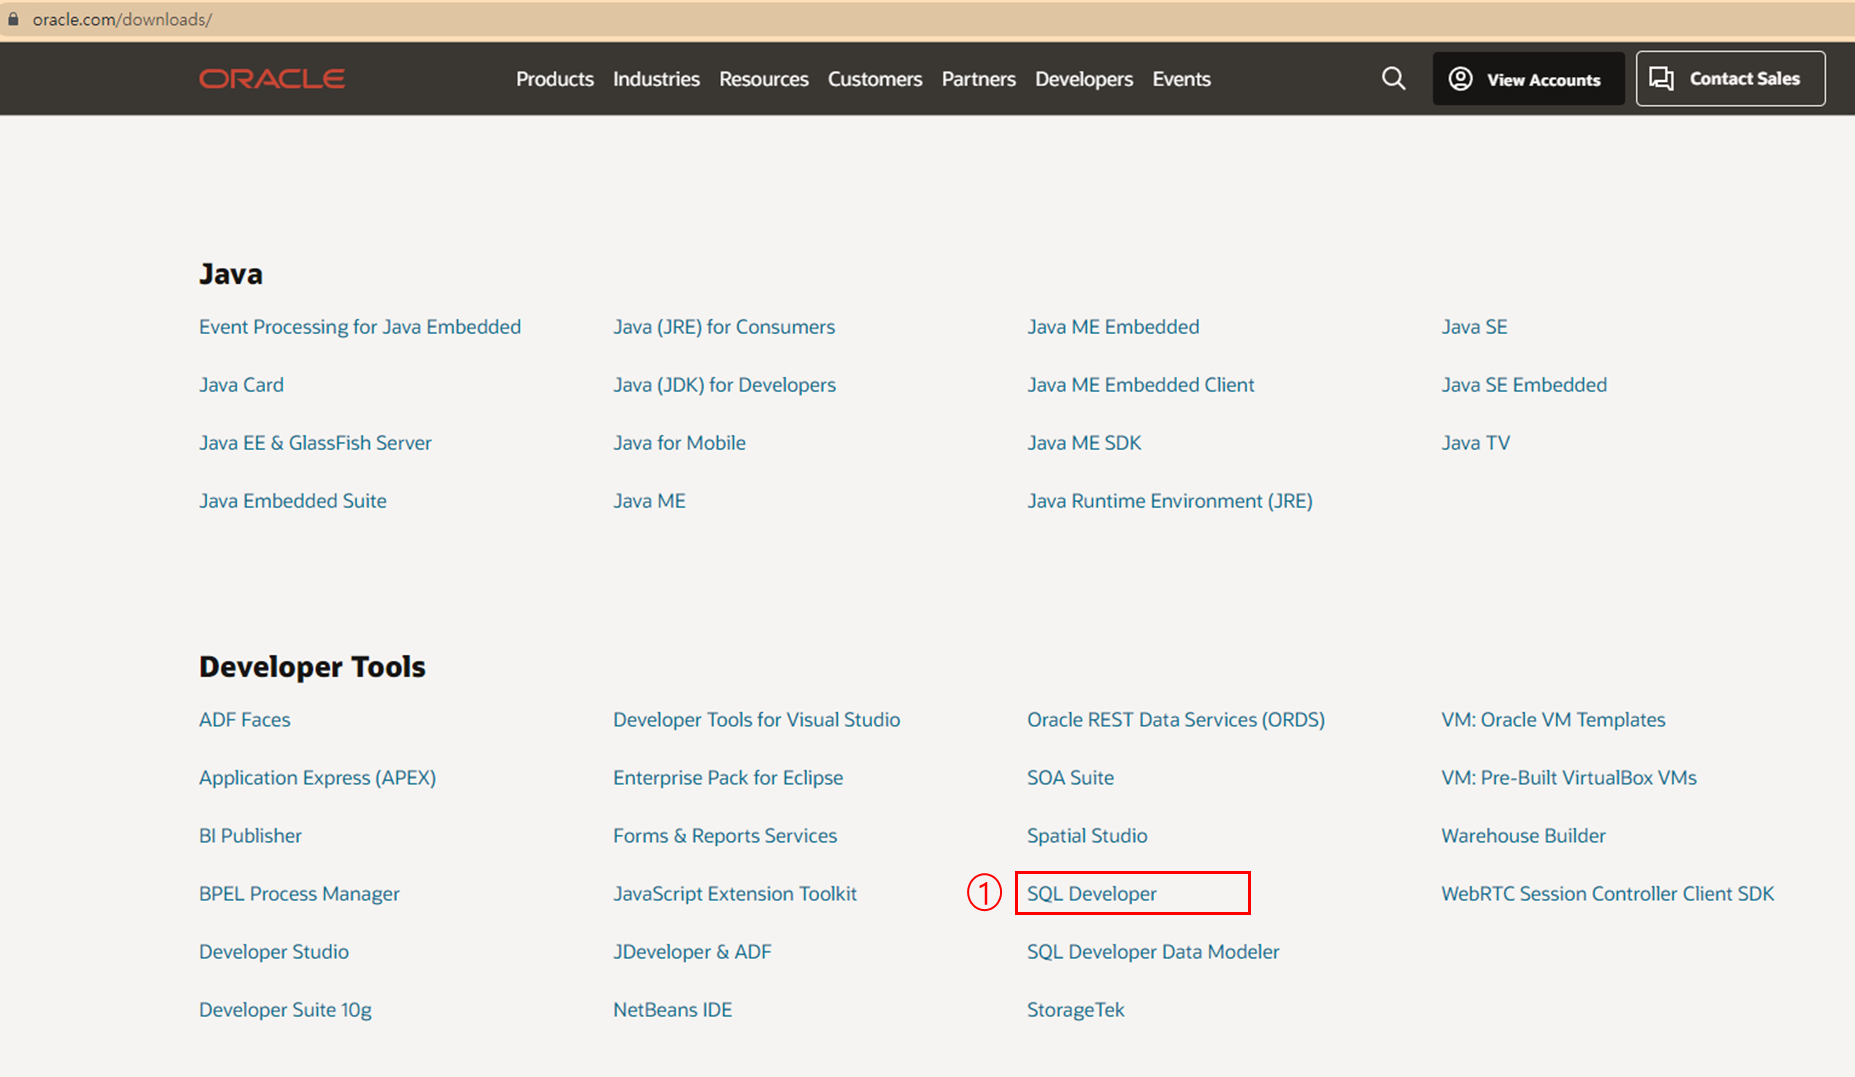Open Event Processing for Java Embedded link
The image size is (1855, 1077).
pos(360,327)
